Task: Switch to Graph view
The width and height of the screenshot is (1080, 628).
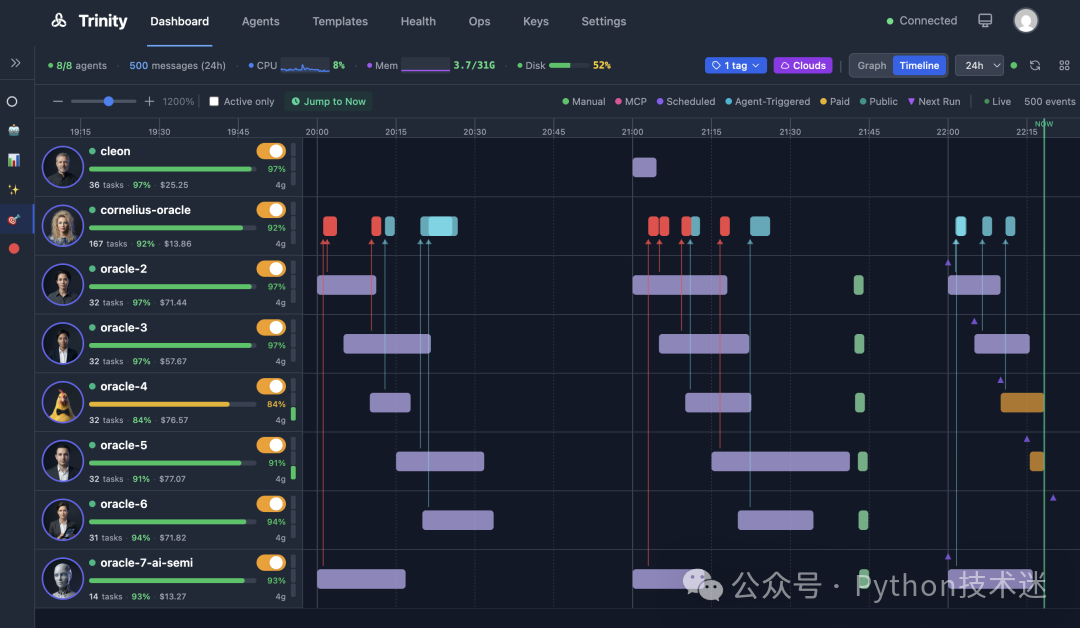Action: [x=871, y=65]
